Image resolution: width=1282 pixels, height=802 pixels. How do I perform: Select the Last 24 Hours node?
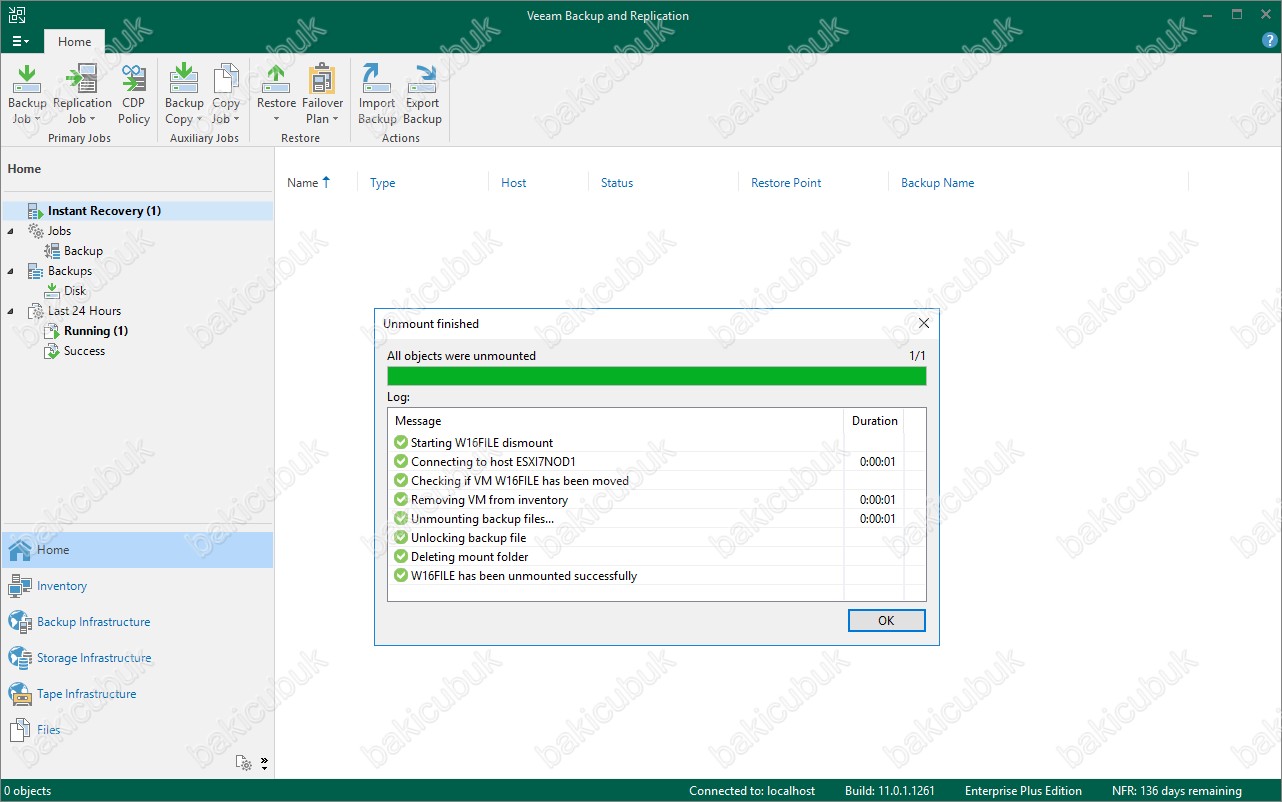[x=84, y=311]
